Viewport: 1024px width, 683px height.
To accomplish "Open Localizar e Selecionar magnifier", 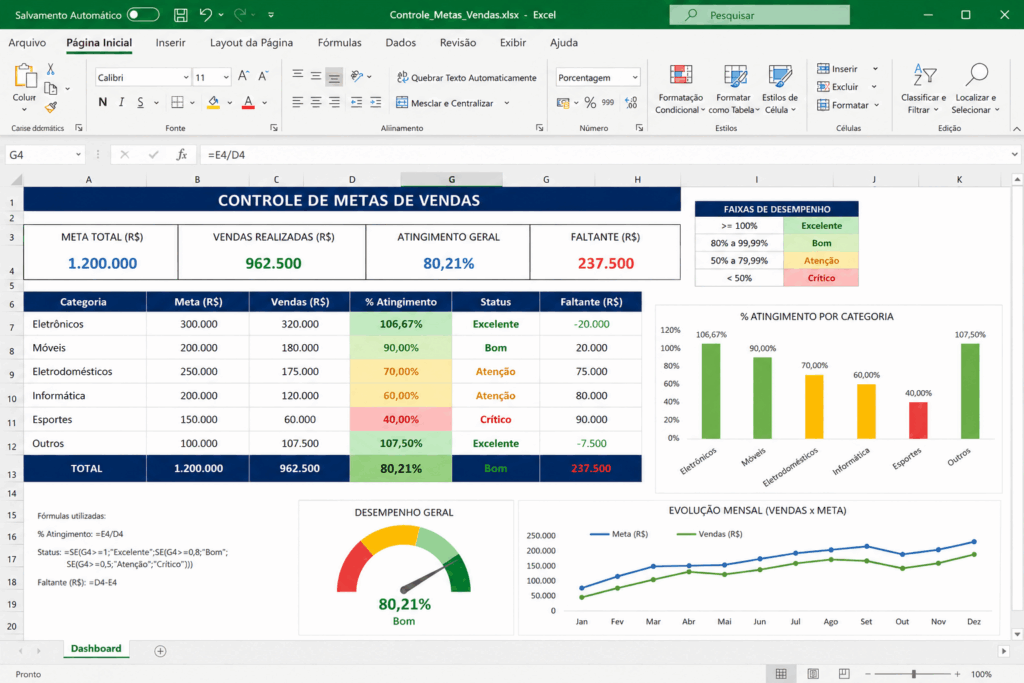I will click(x=976, y=89).
